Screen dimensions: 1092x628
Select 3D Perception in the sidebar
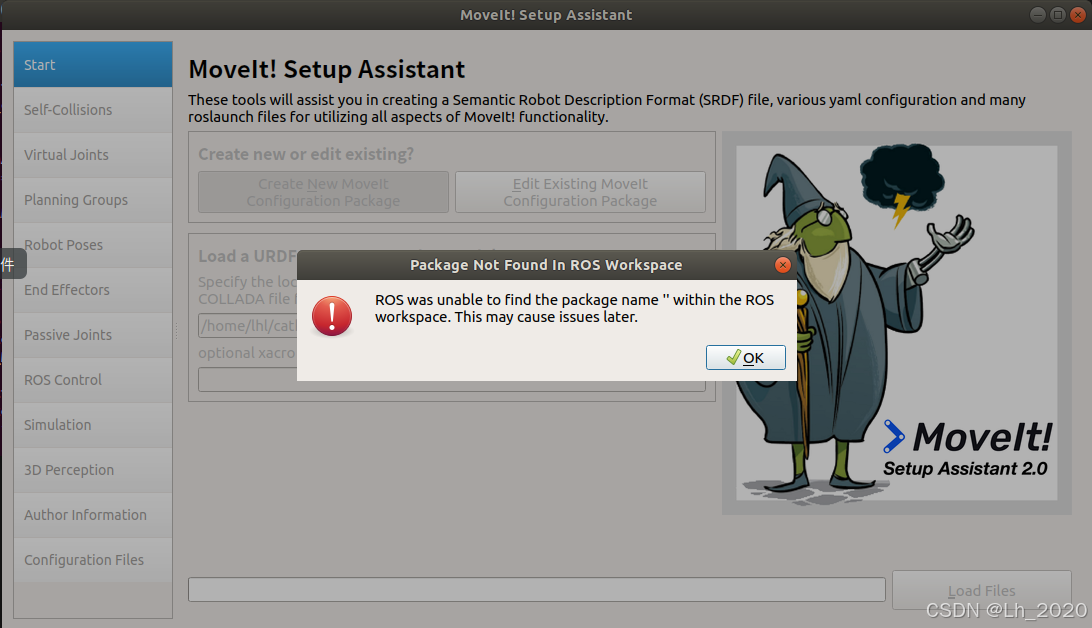click(x=93, y=470)
